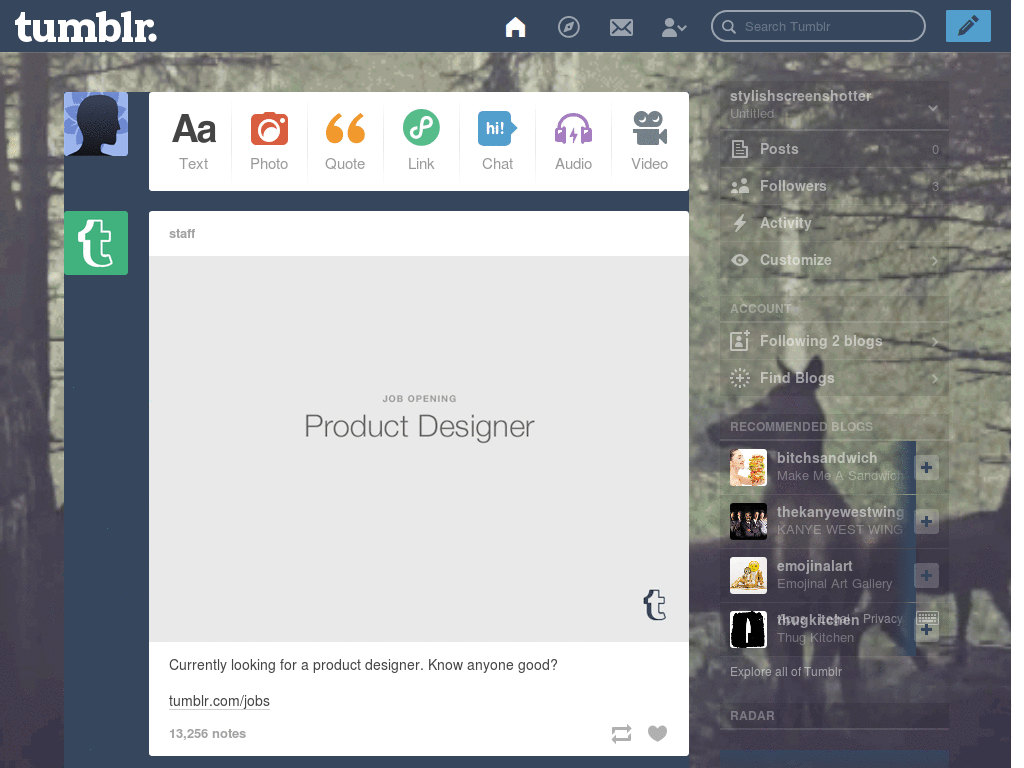Click the Find Blogs chevron
The height and width of the screenshot is (768, 1024).
pos(935,379)
